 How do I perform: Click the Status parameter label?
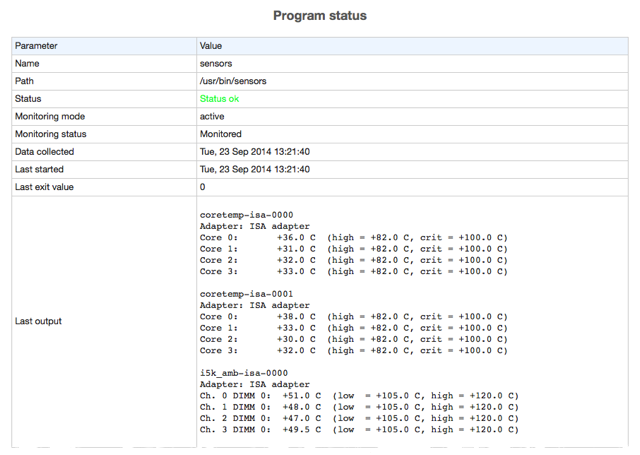point(28,98)
